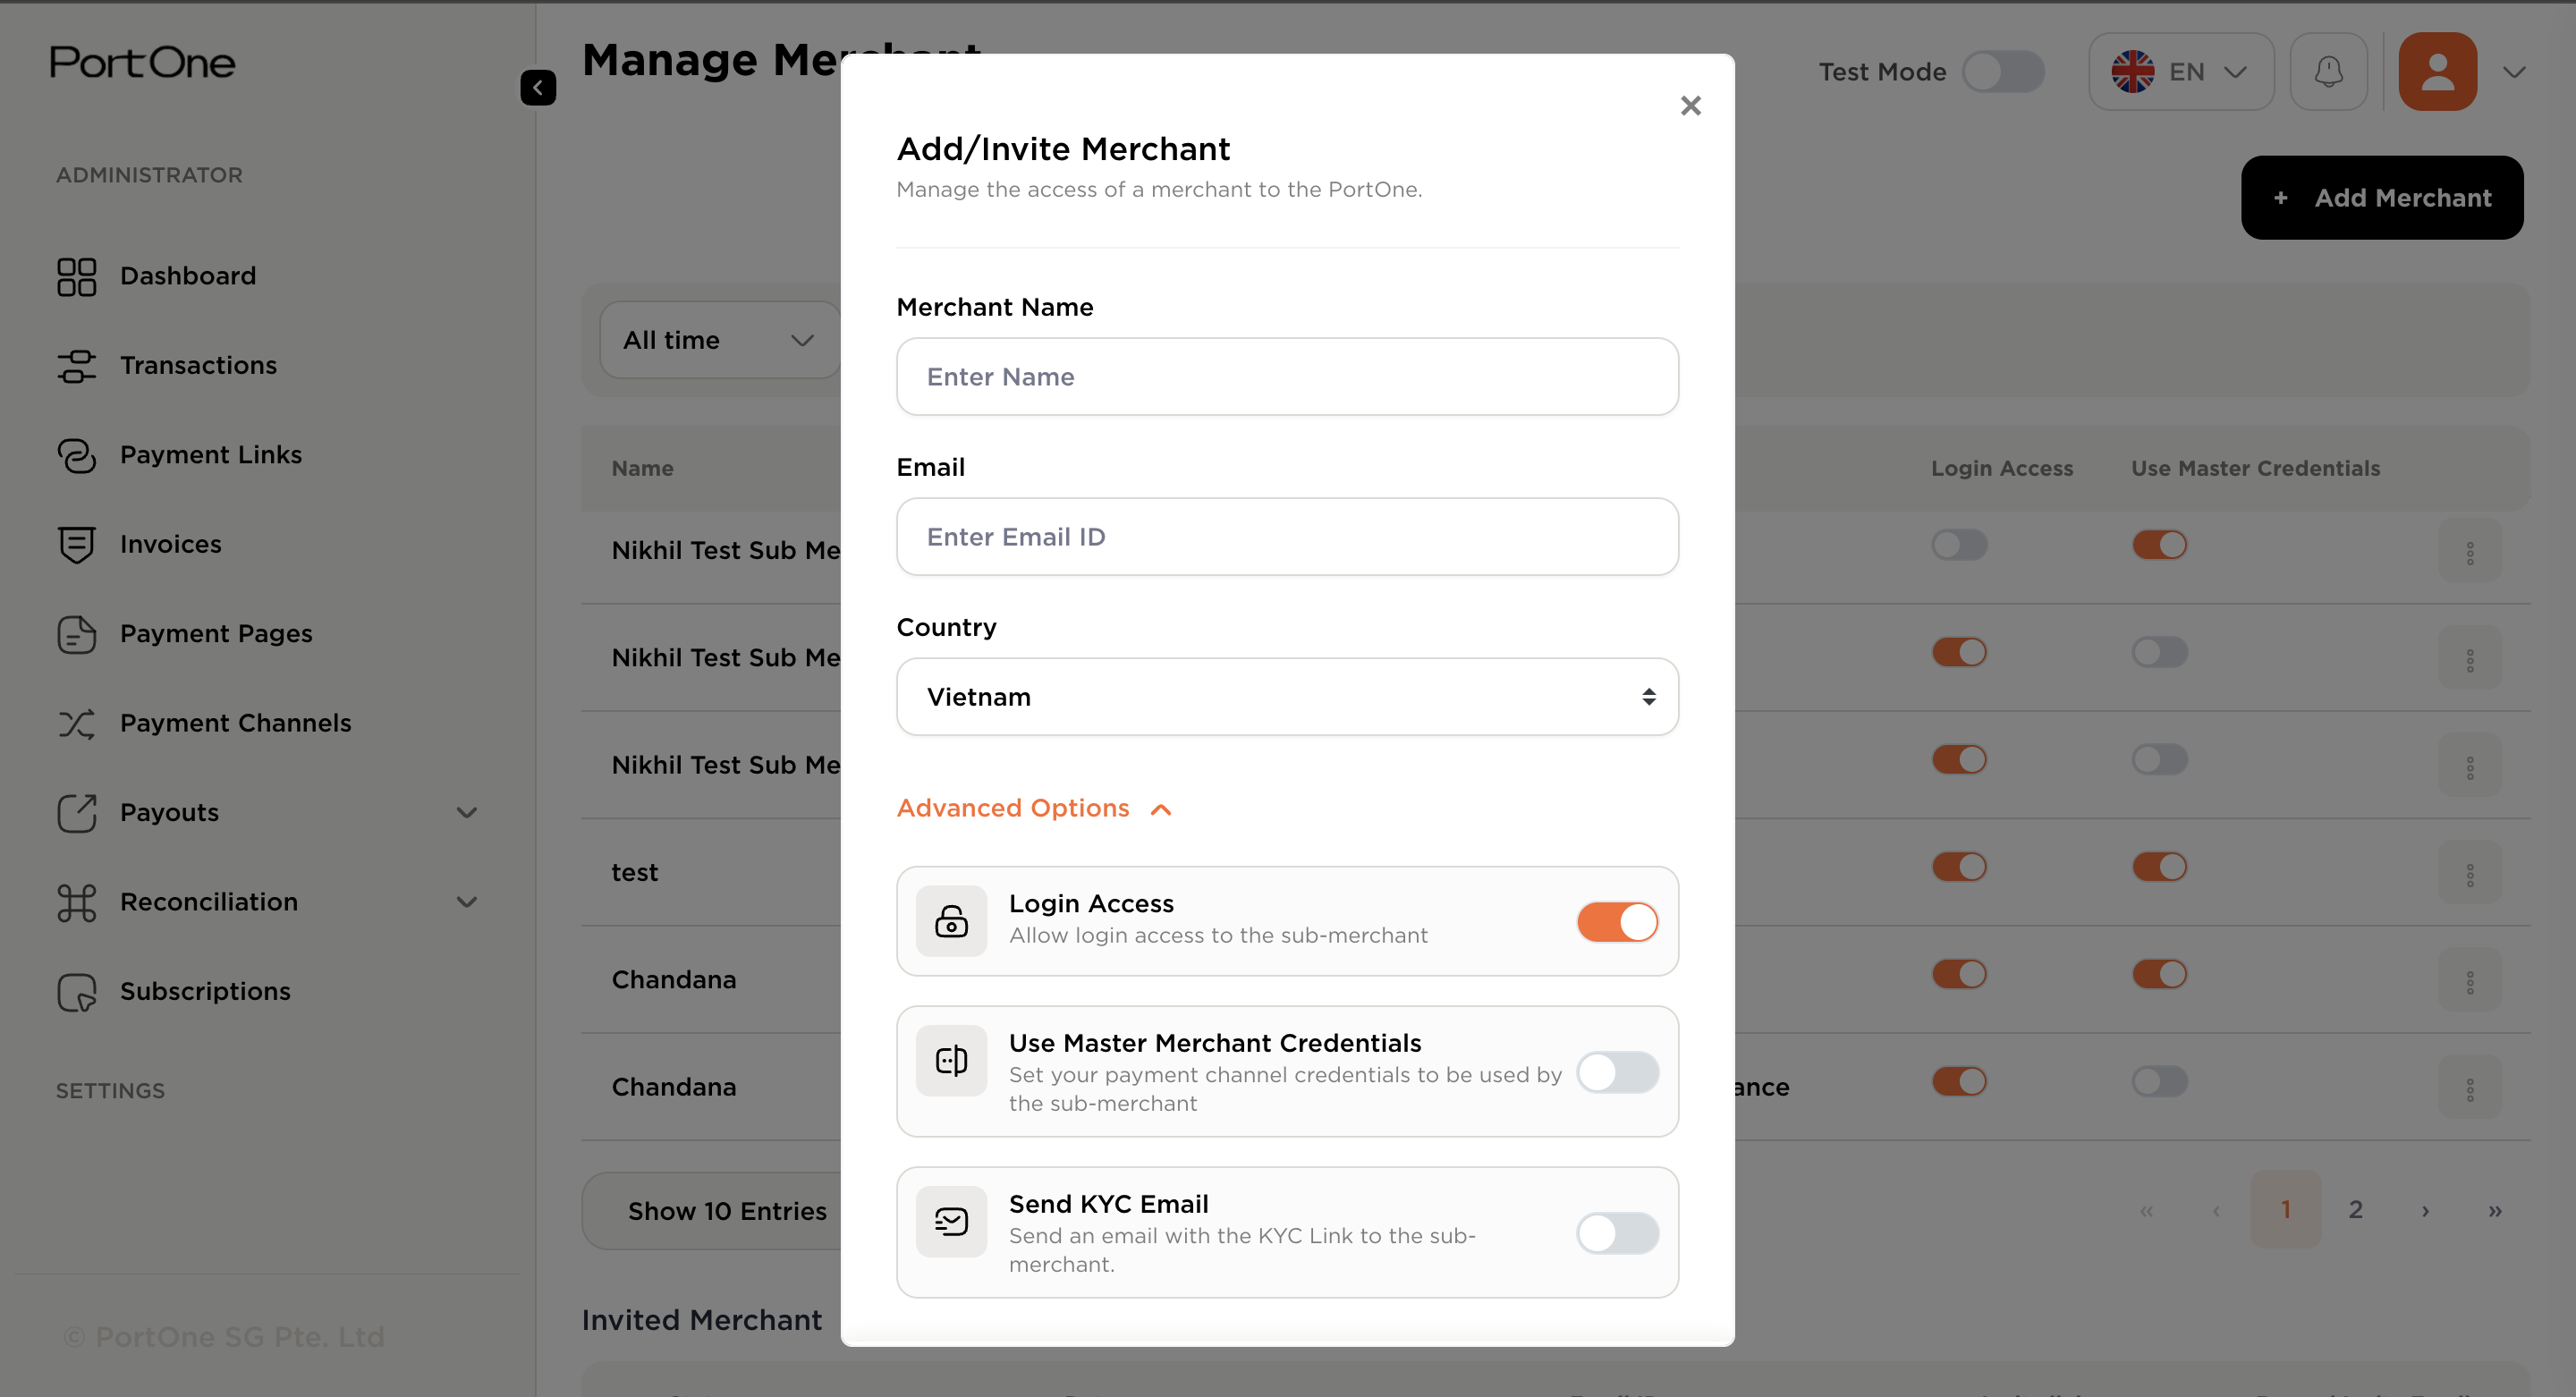Click the Payment Links icon

tap(76, 456)
